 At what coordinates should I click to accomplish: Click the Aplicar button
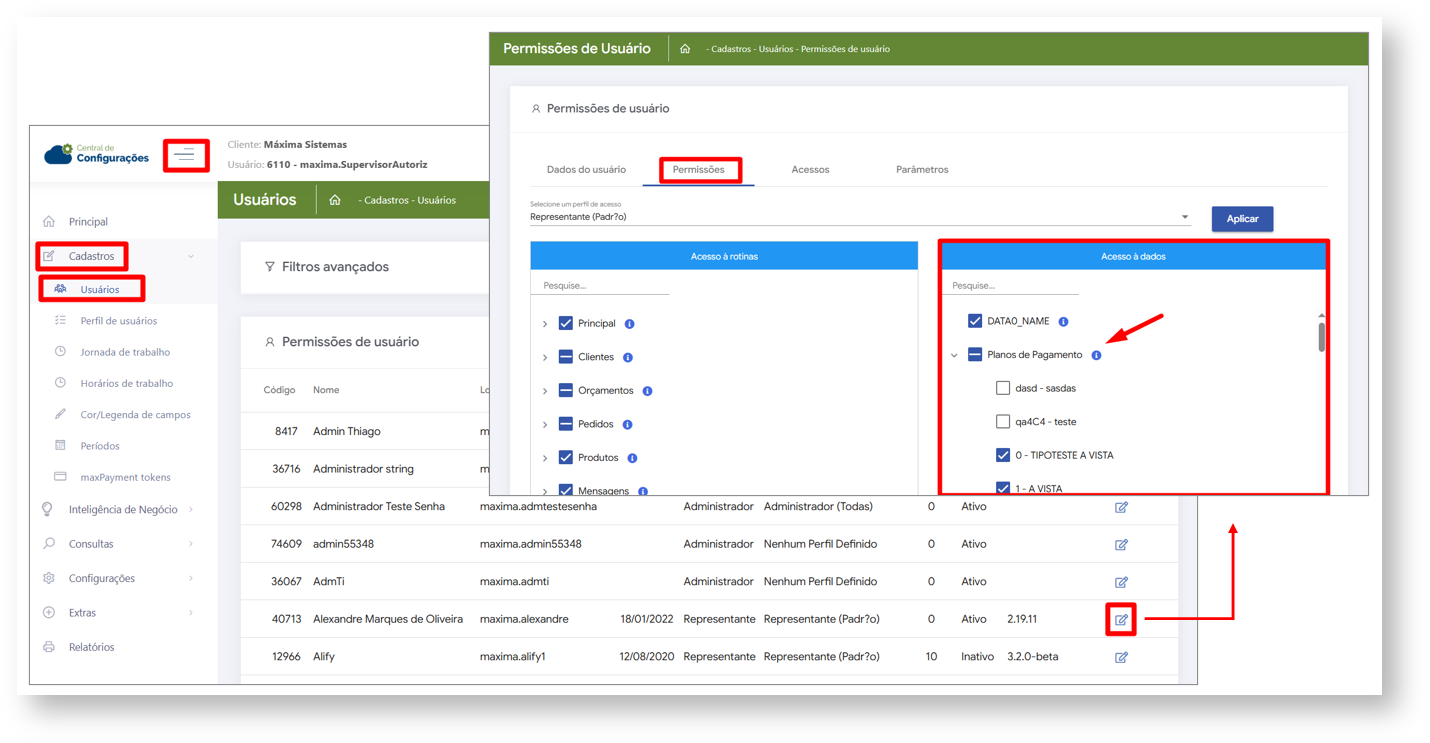[1242, 219]
